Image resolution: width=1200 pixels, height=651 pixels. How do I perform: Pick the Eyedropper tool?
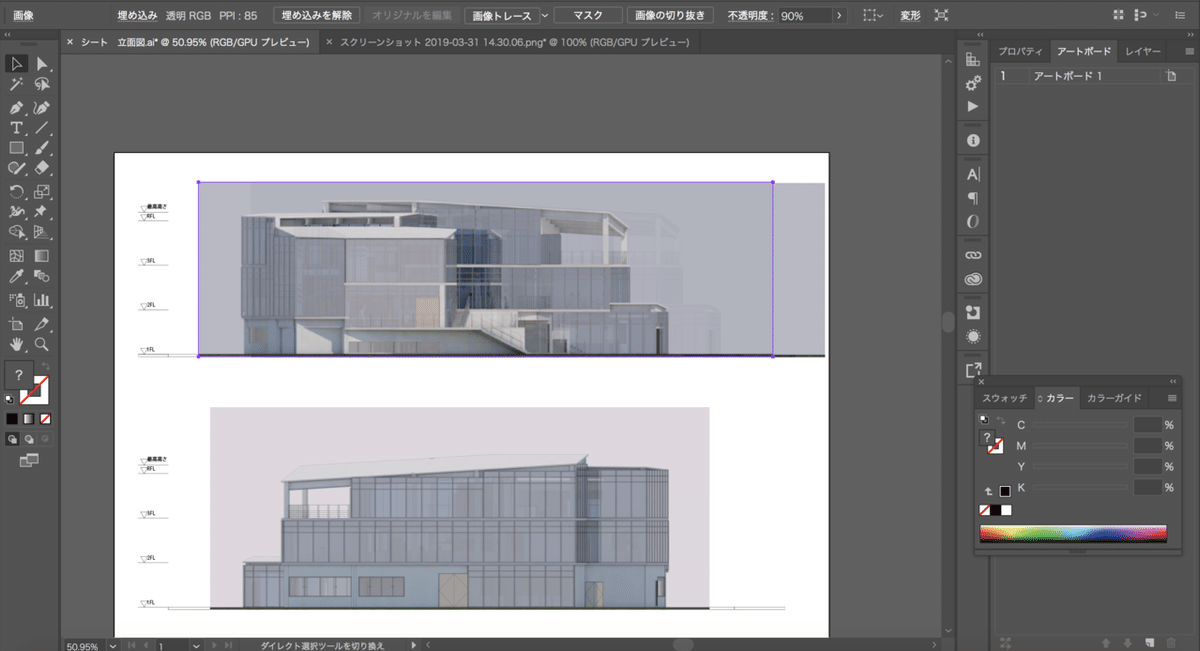coord(16,277)
